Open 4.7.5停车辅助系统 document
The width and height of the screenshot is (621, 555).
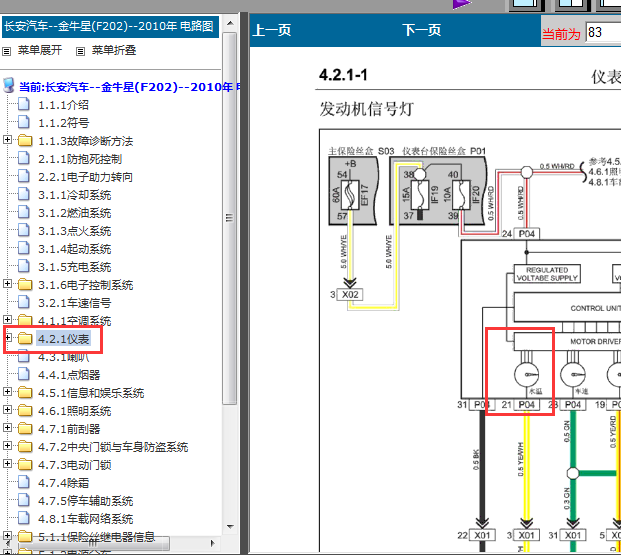coord(86,501)
